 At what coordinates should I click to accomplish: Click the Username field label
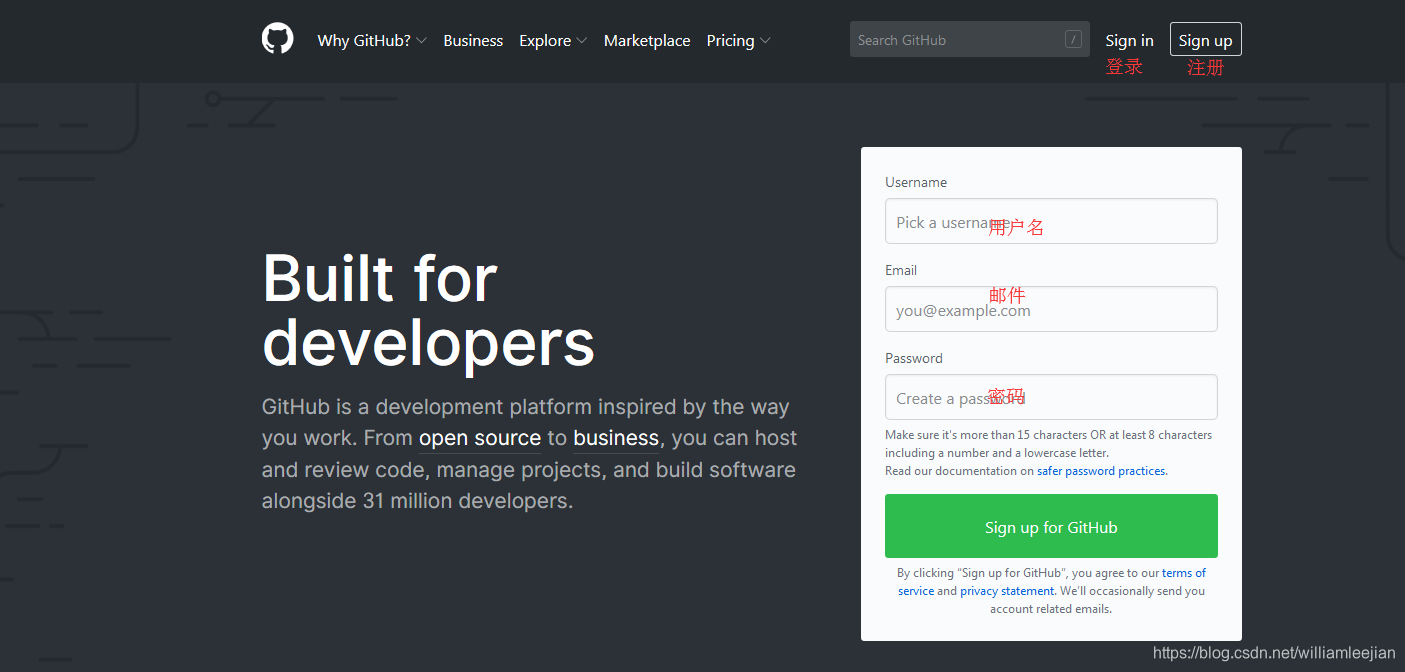tap(916, 182)
